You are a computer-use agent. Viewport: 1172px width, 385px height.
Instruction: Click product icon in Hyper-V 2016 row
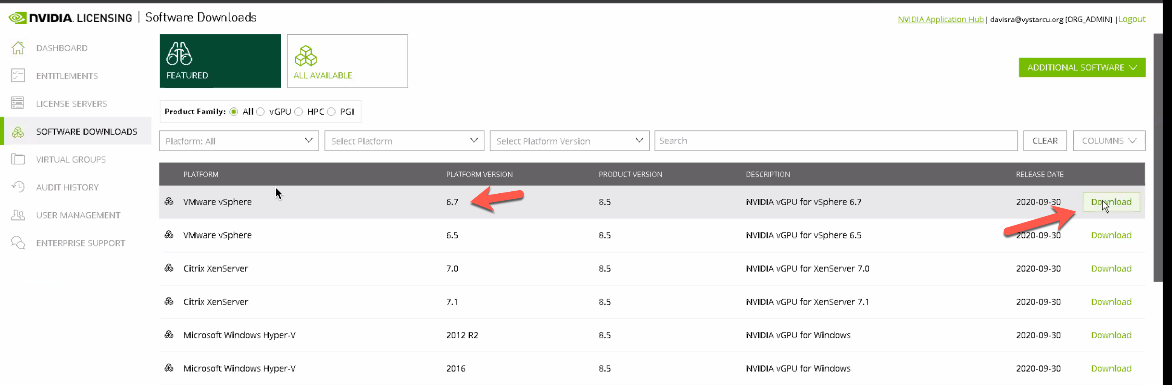tap(169, 368)
